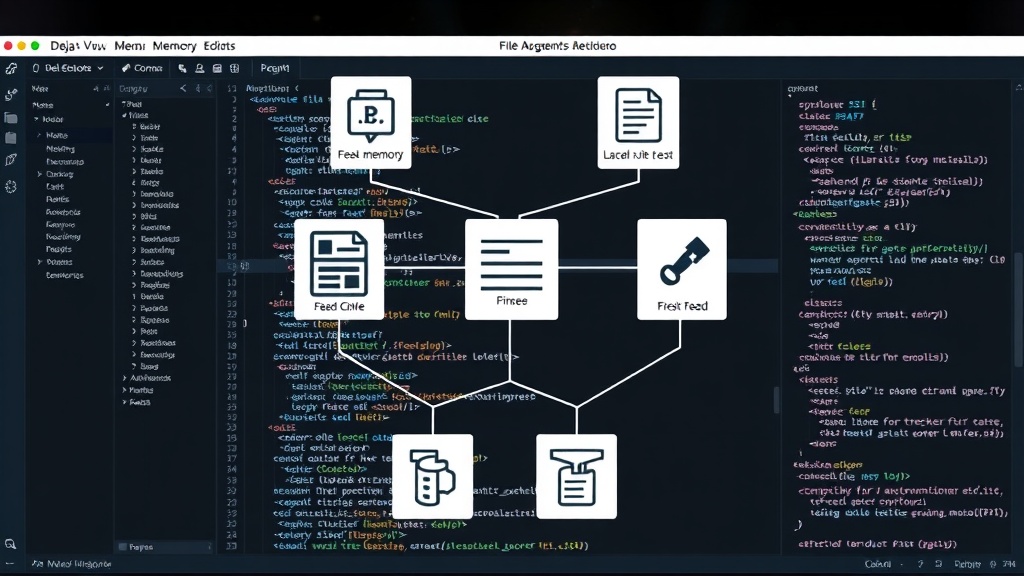Viewport: 1024px width, 576px height.
Task: Click the calendar-style icon in top toolbar
Action: coord(217,68)
